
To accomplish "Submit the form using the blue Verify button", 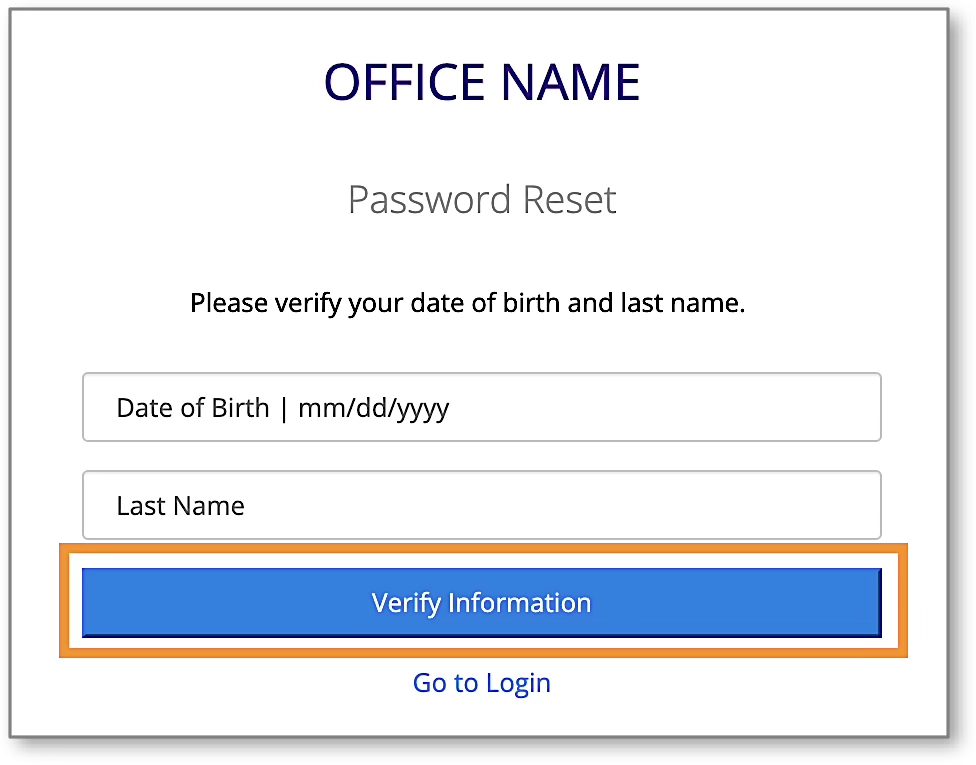I will [x=481, y=603].
